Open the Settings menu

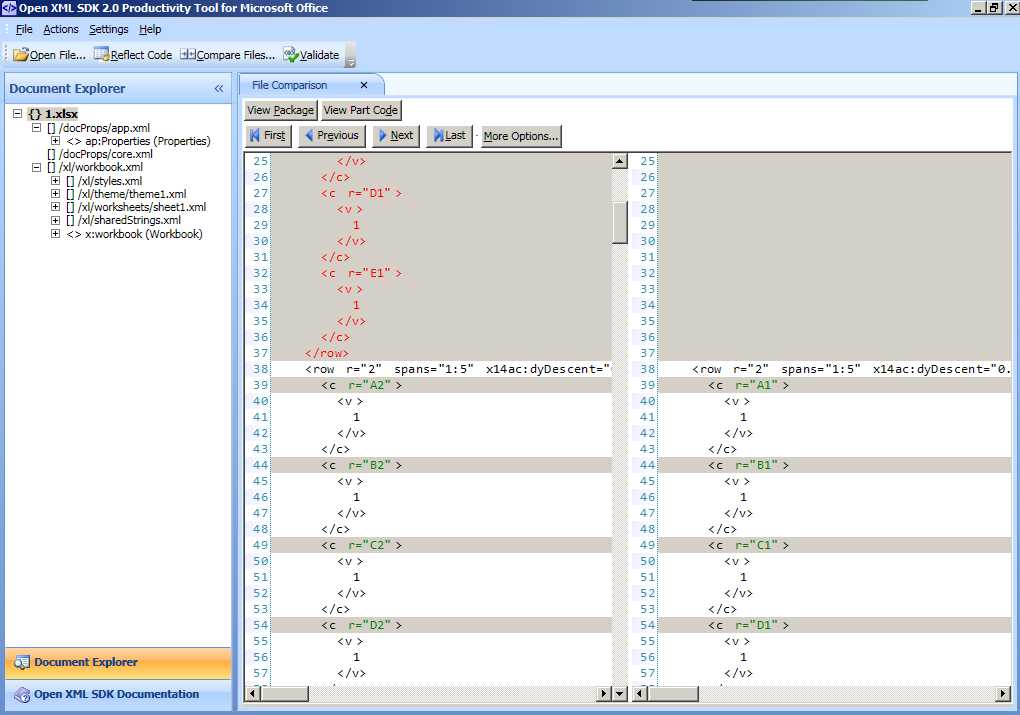[x=109, y=29]
